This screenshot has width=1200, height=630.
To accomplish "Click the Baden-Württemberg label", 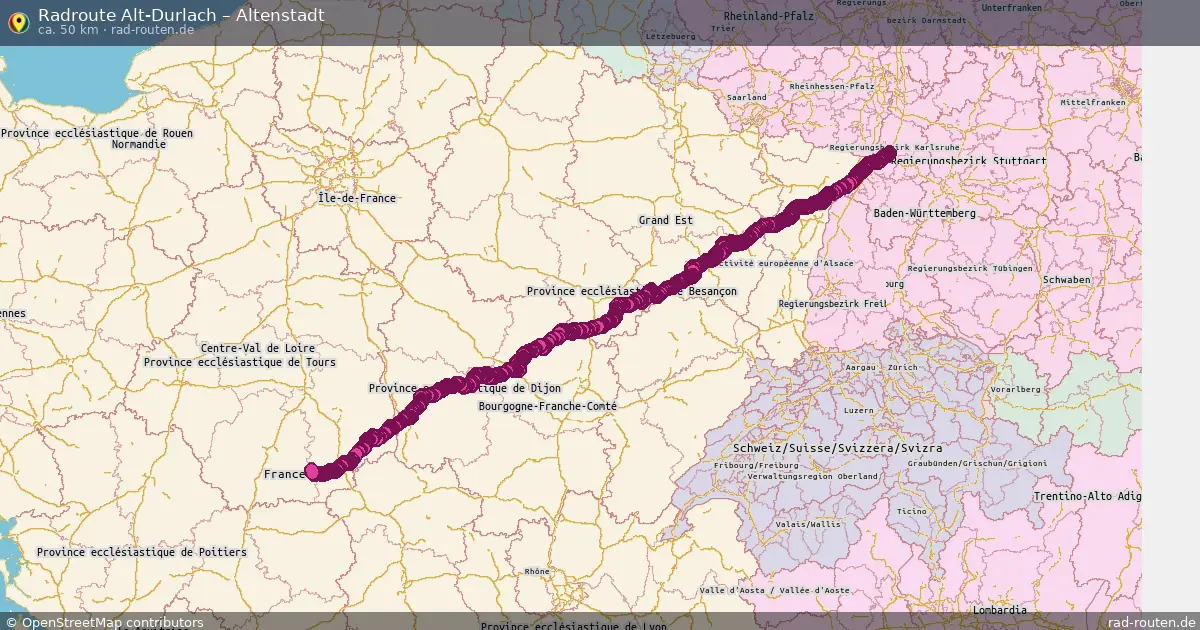I will pyautogui.click(x=924, y=214).
